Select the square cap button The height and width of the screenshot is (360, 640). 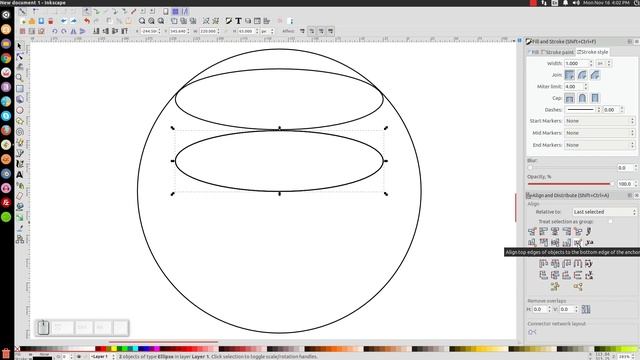[595, 98]
